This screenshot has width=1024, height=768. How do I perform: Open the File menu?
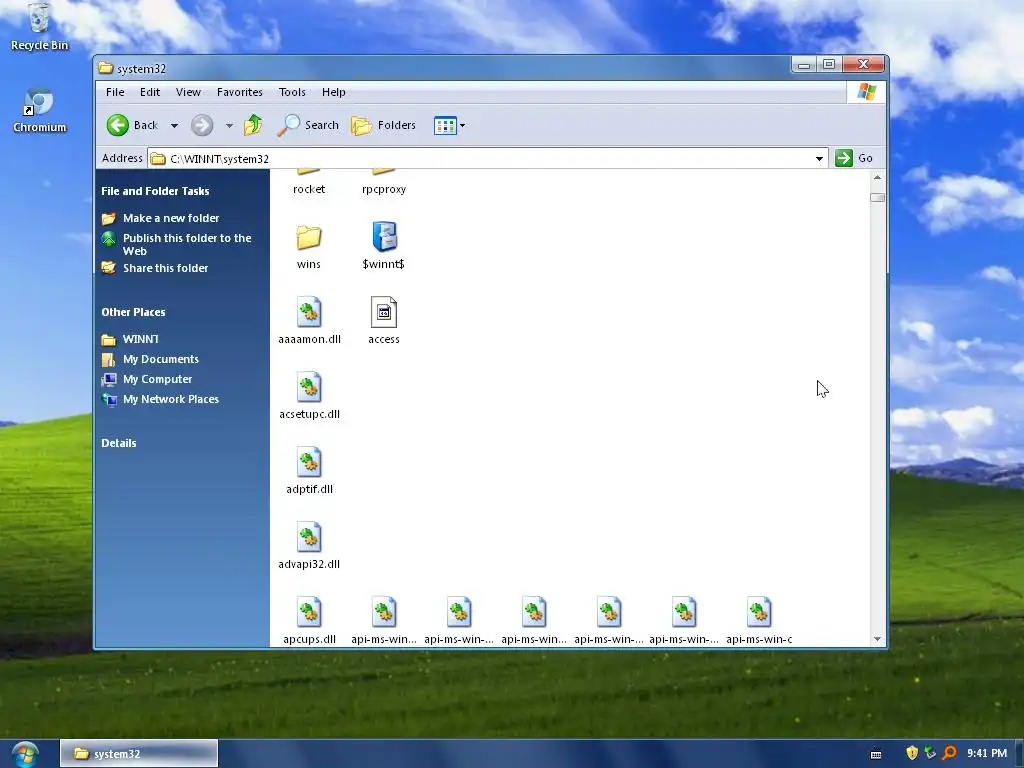(115, 92)
